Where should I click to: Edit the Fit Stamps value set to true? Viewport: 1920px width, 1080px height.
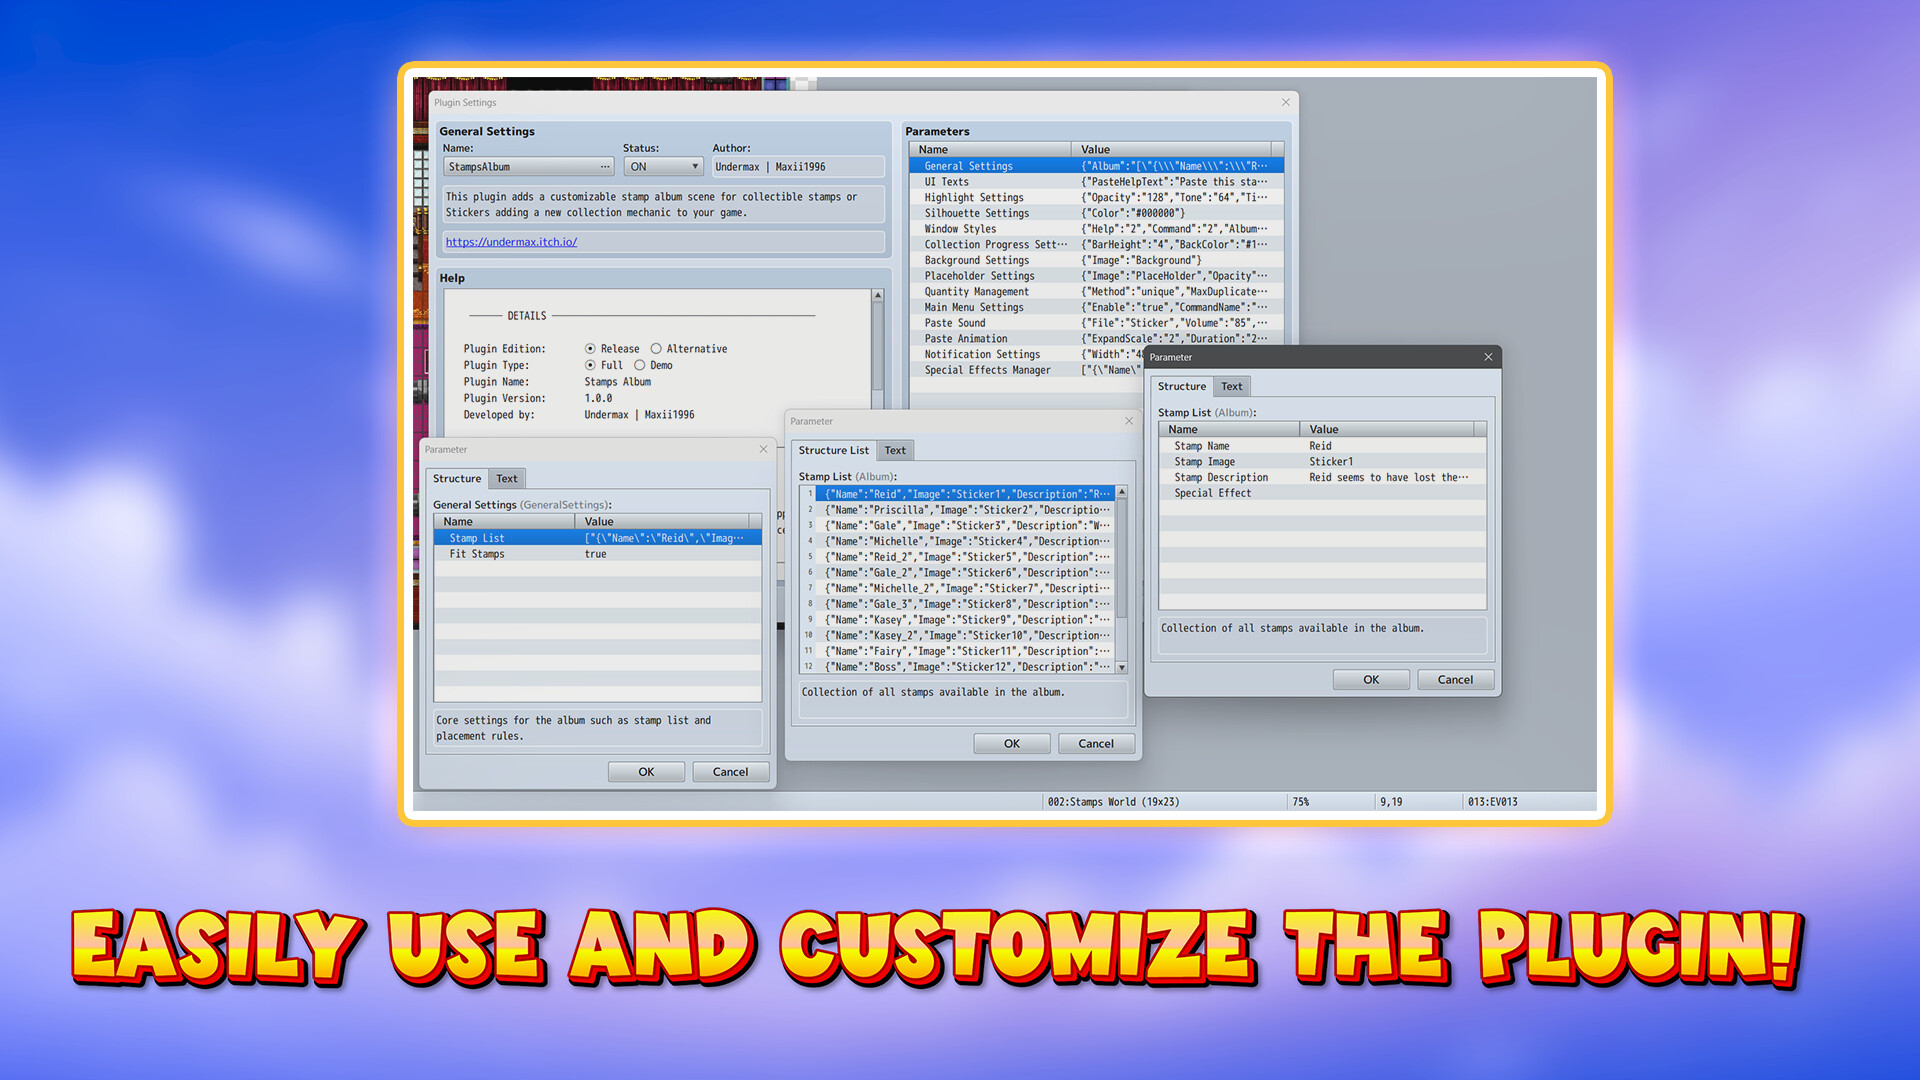[x=596, y=553]
